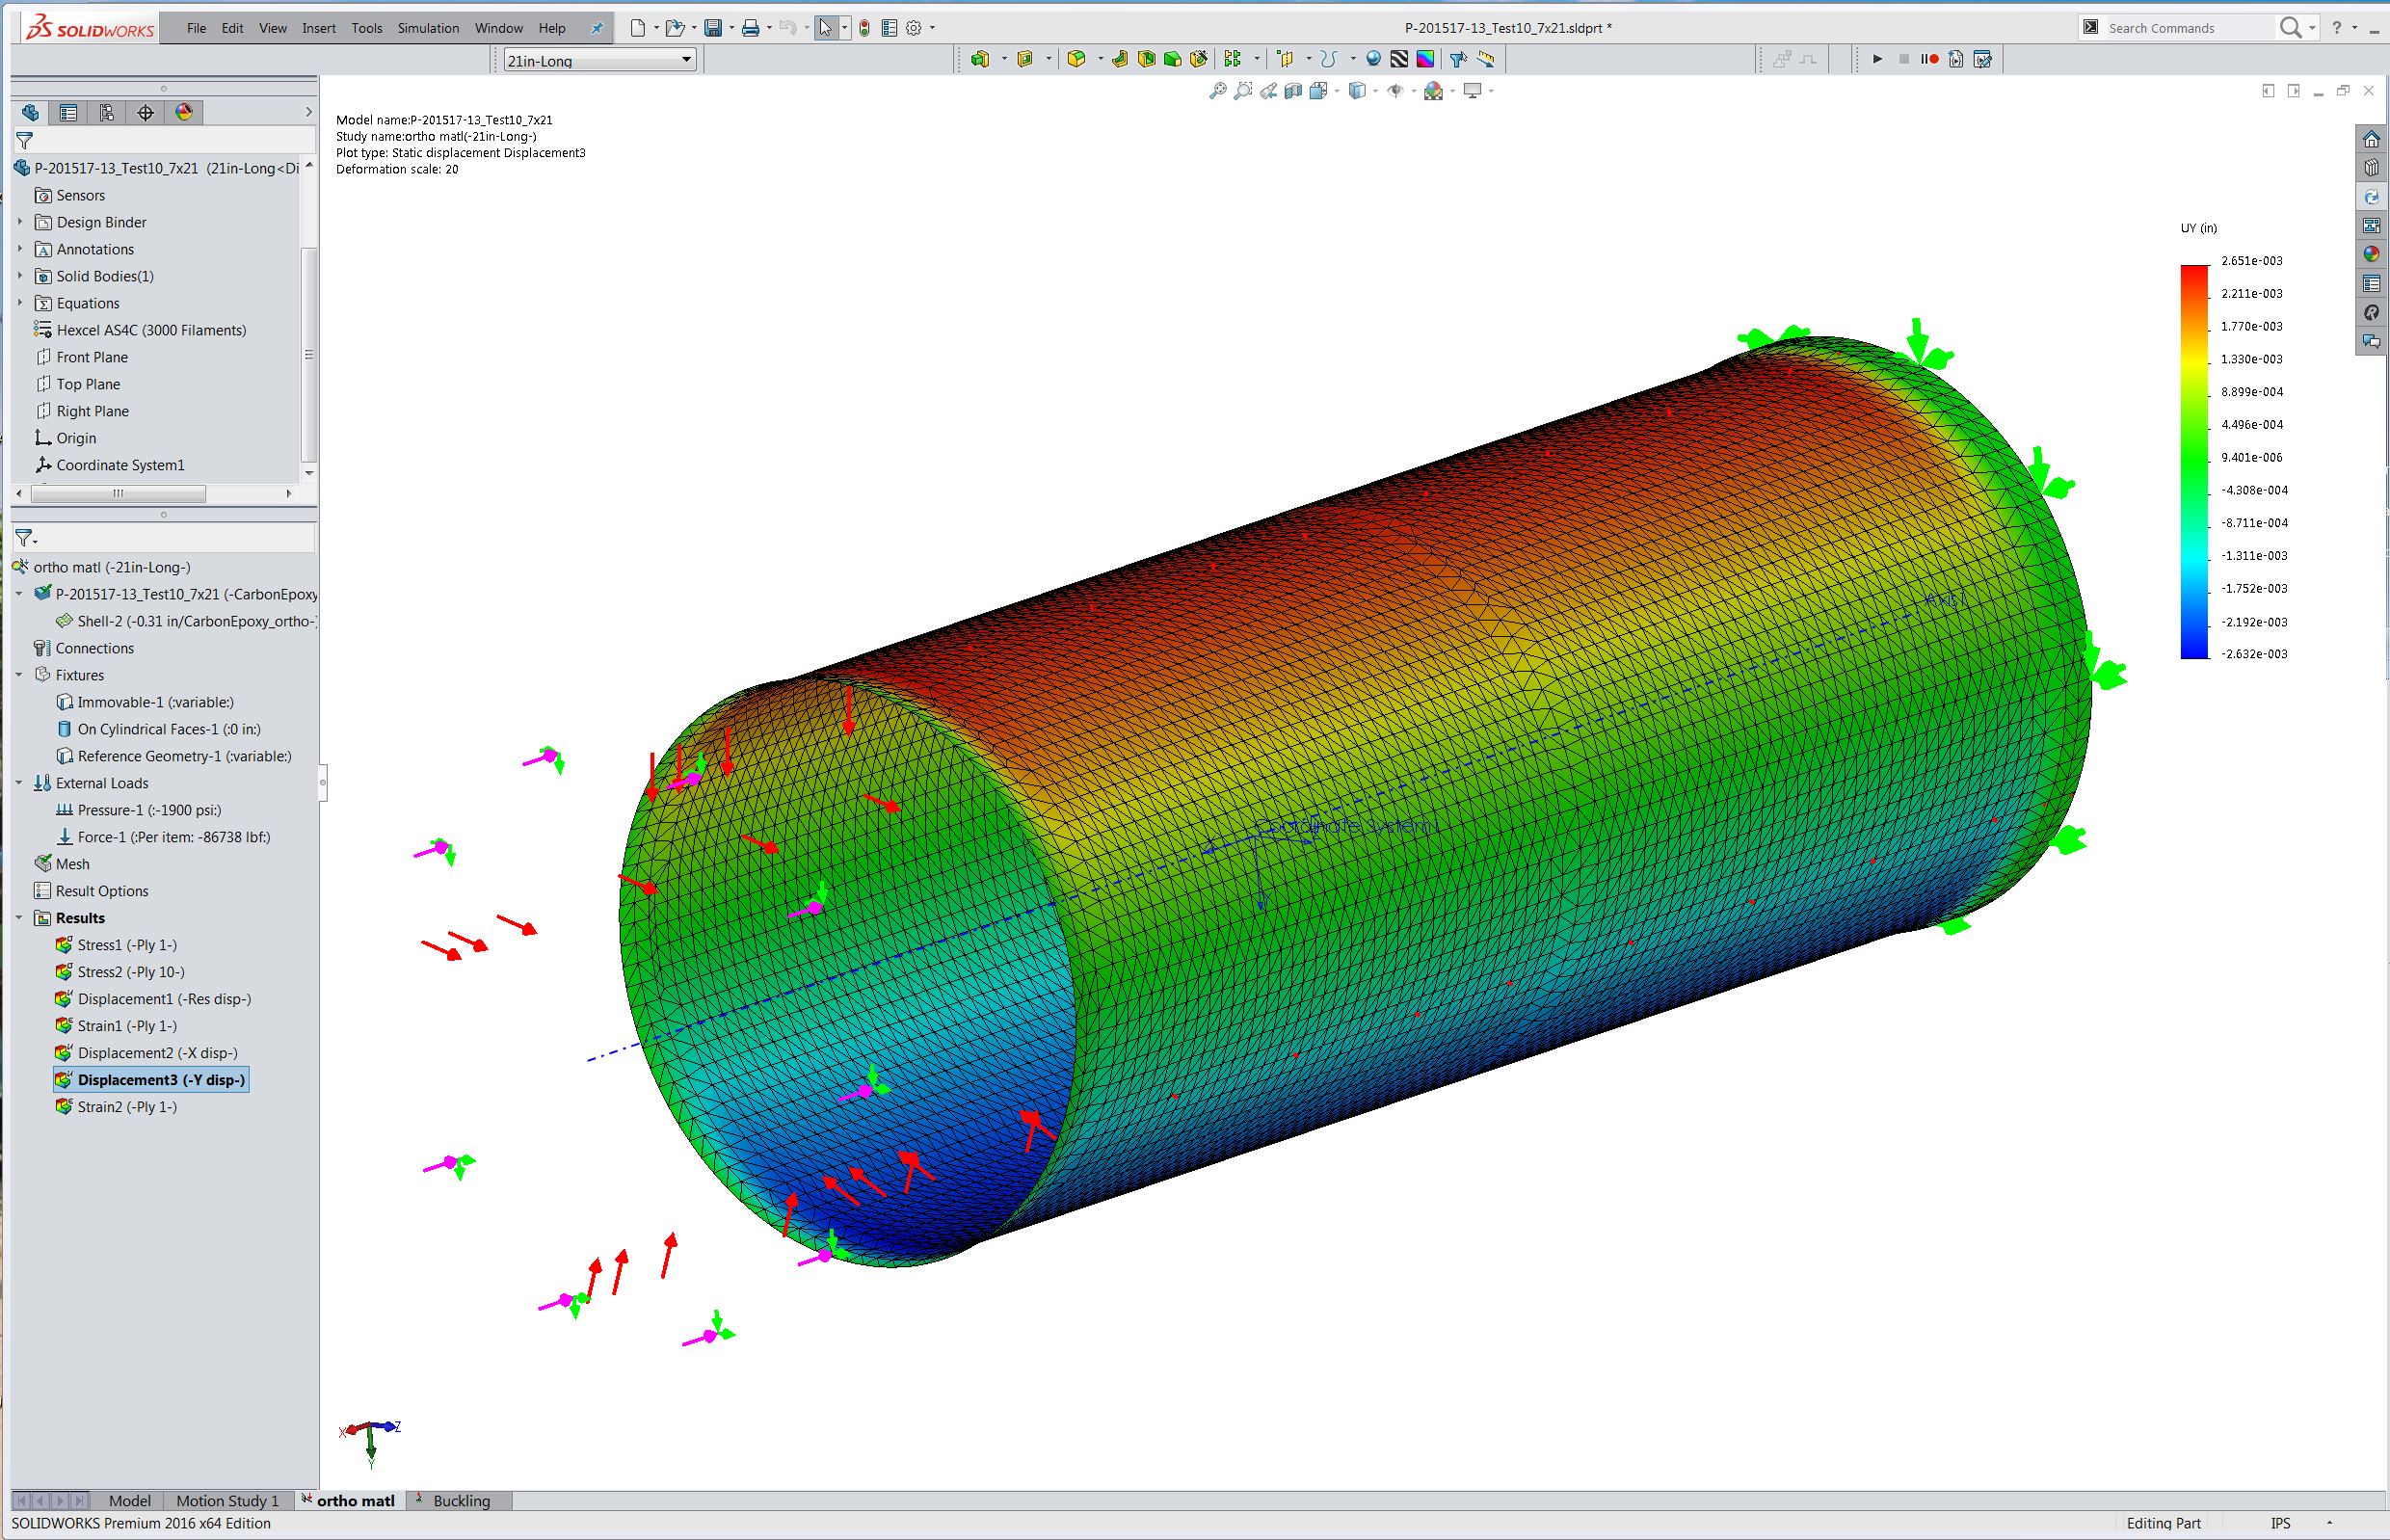Open Search Commands dropdown arrow
The height and width of the screenshot is (1540, 2390).
[2312, 28]
